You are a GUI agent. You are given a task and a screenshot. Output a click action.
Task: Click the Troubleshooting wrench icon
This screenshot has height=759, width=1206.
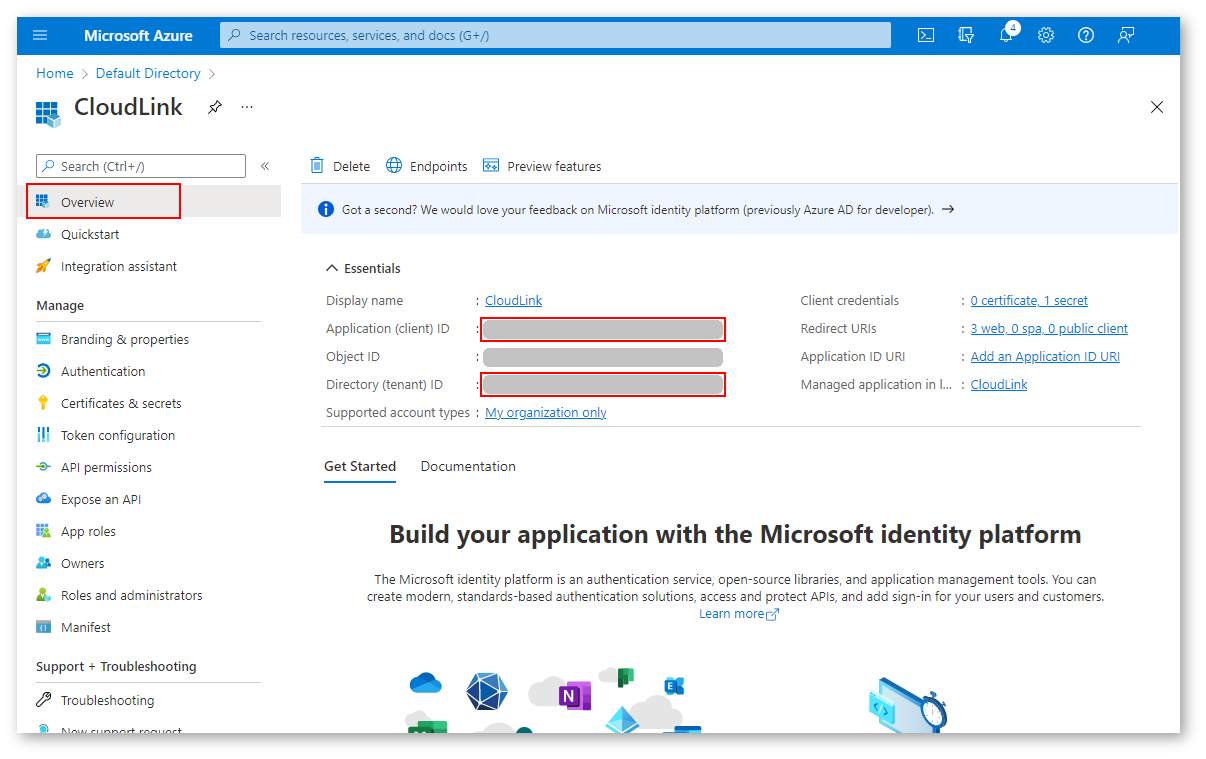click(x=43, y=700)
